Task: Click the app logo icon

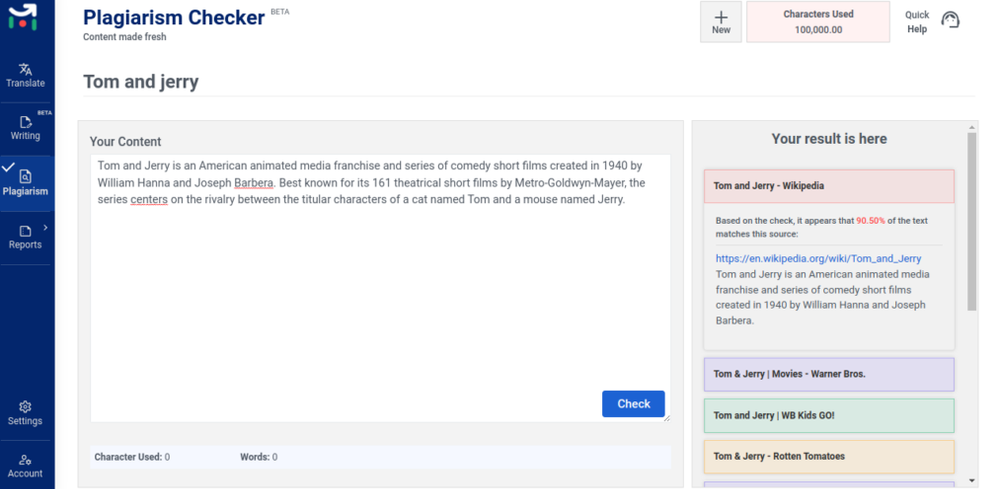Action: pos(22,17)
